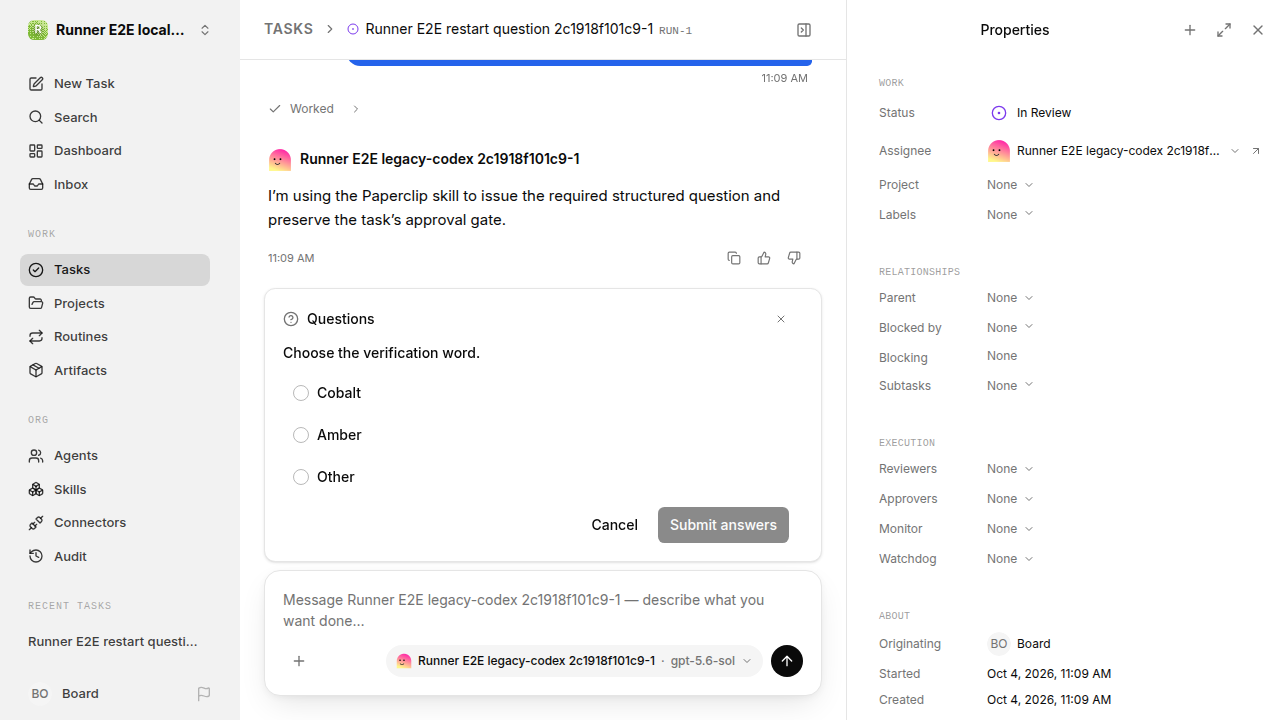Open the Reviewers dropdown
Viewport: 1280px width, 720px height.
click(1010, 469)
